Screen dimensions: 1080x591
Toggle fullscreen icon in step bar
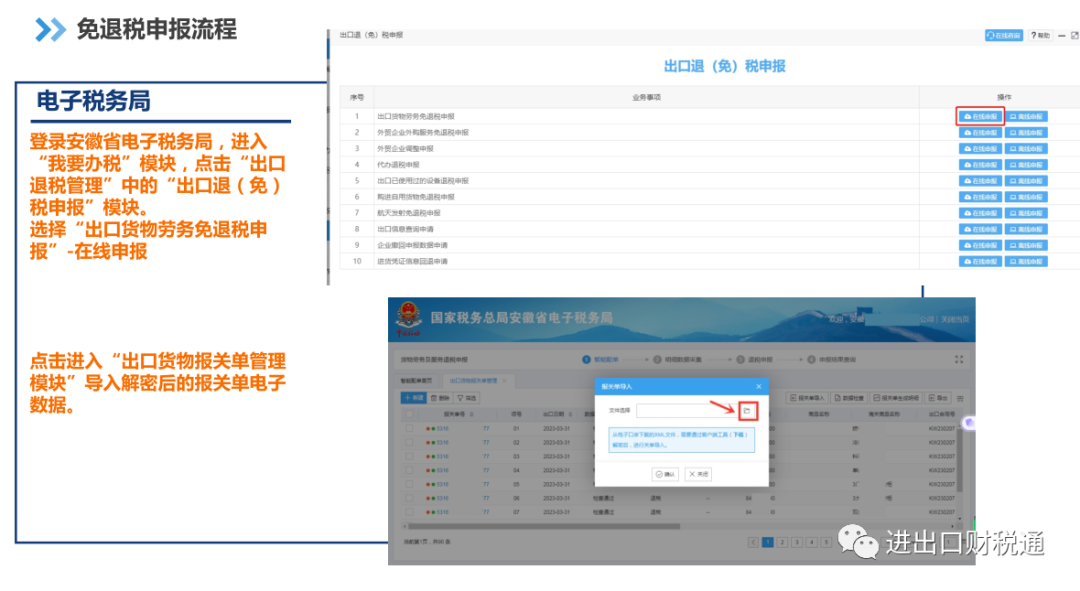[x=959, y=360]
